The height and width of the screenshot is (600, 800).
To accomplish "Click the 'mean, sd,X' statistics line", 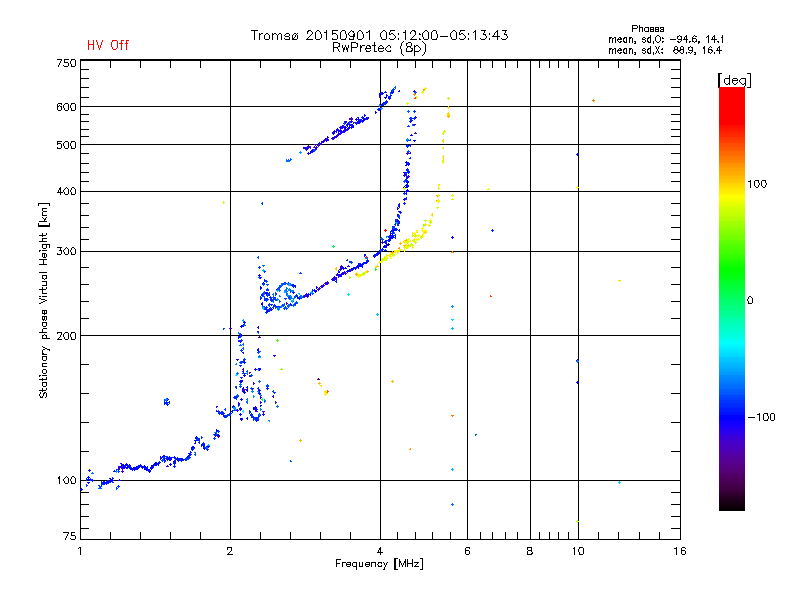I will tap(665, 50).
